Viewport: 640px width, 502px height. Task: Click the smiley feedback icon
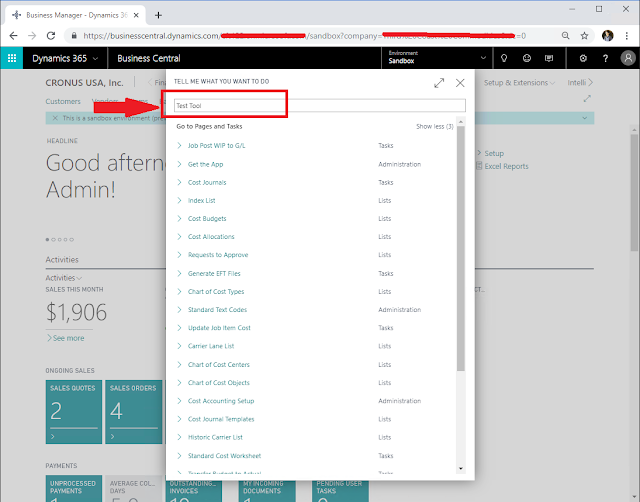[527, 58]
